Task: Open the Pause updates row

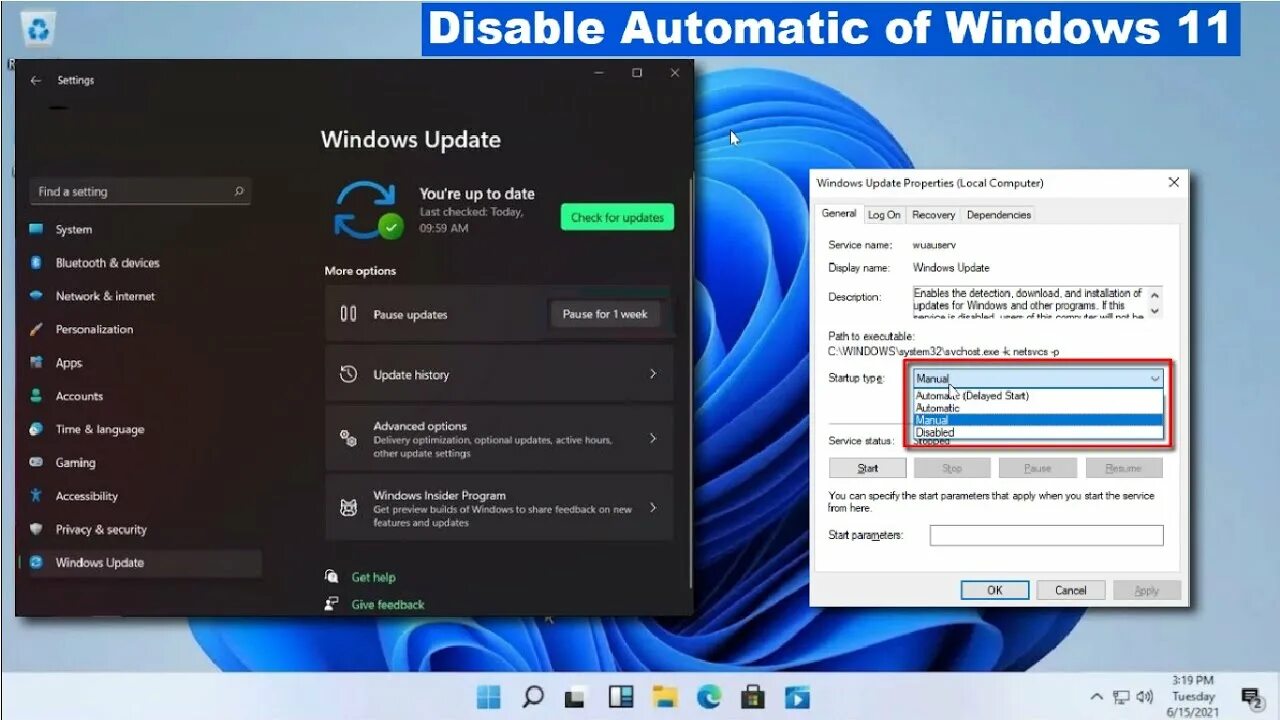Action: (x=499, y=314)
